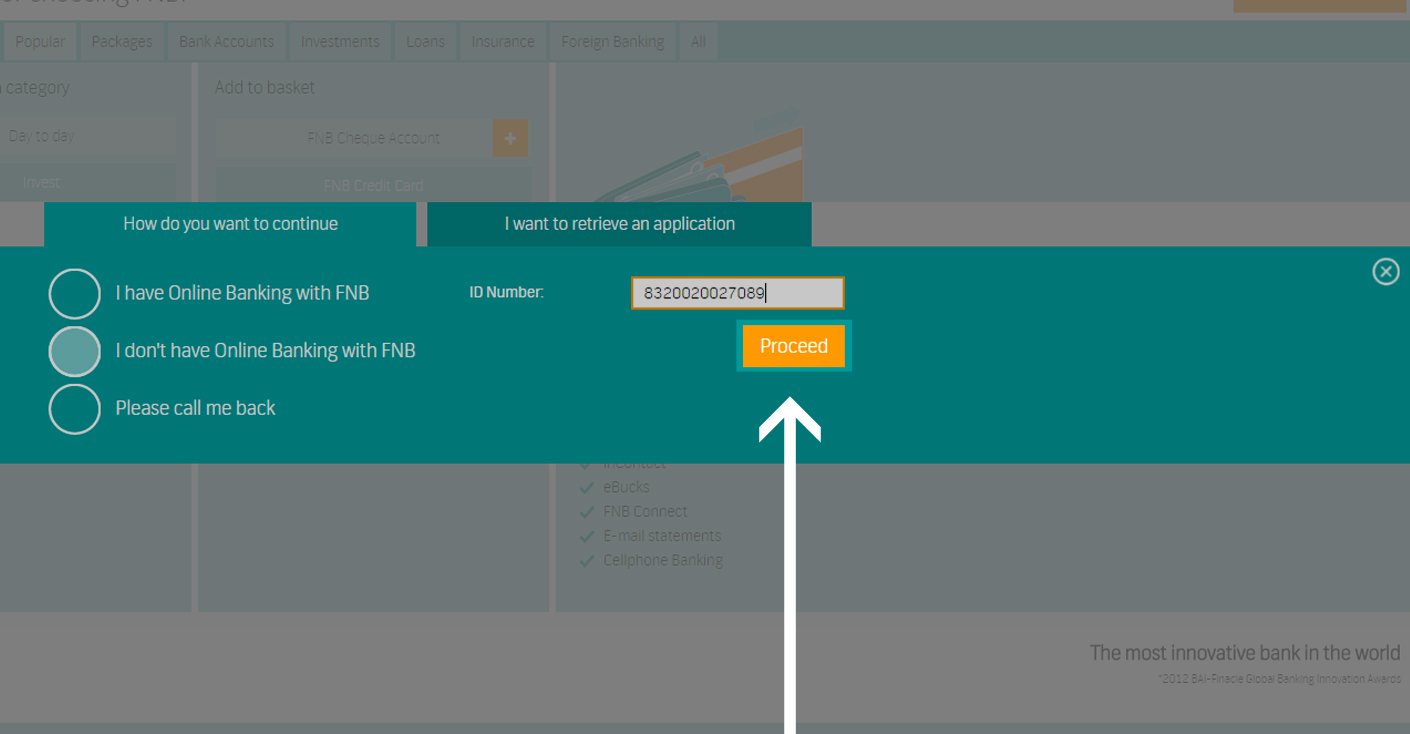Screen dimensions: 1410x734
Task: Open How do you want to continue tab
Action: click(230, 224)
